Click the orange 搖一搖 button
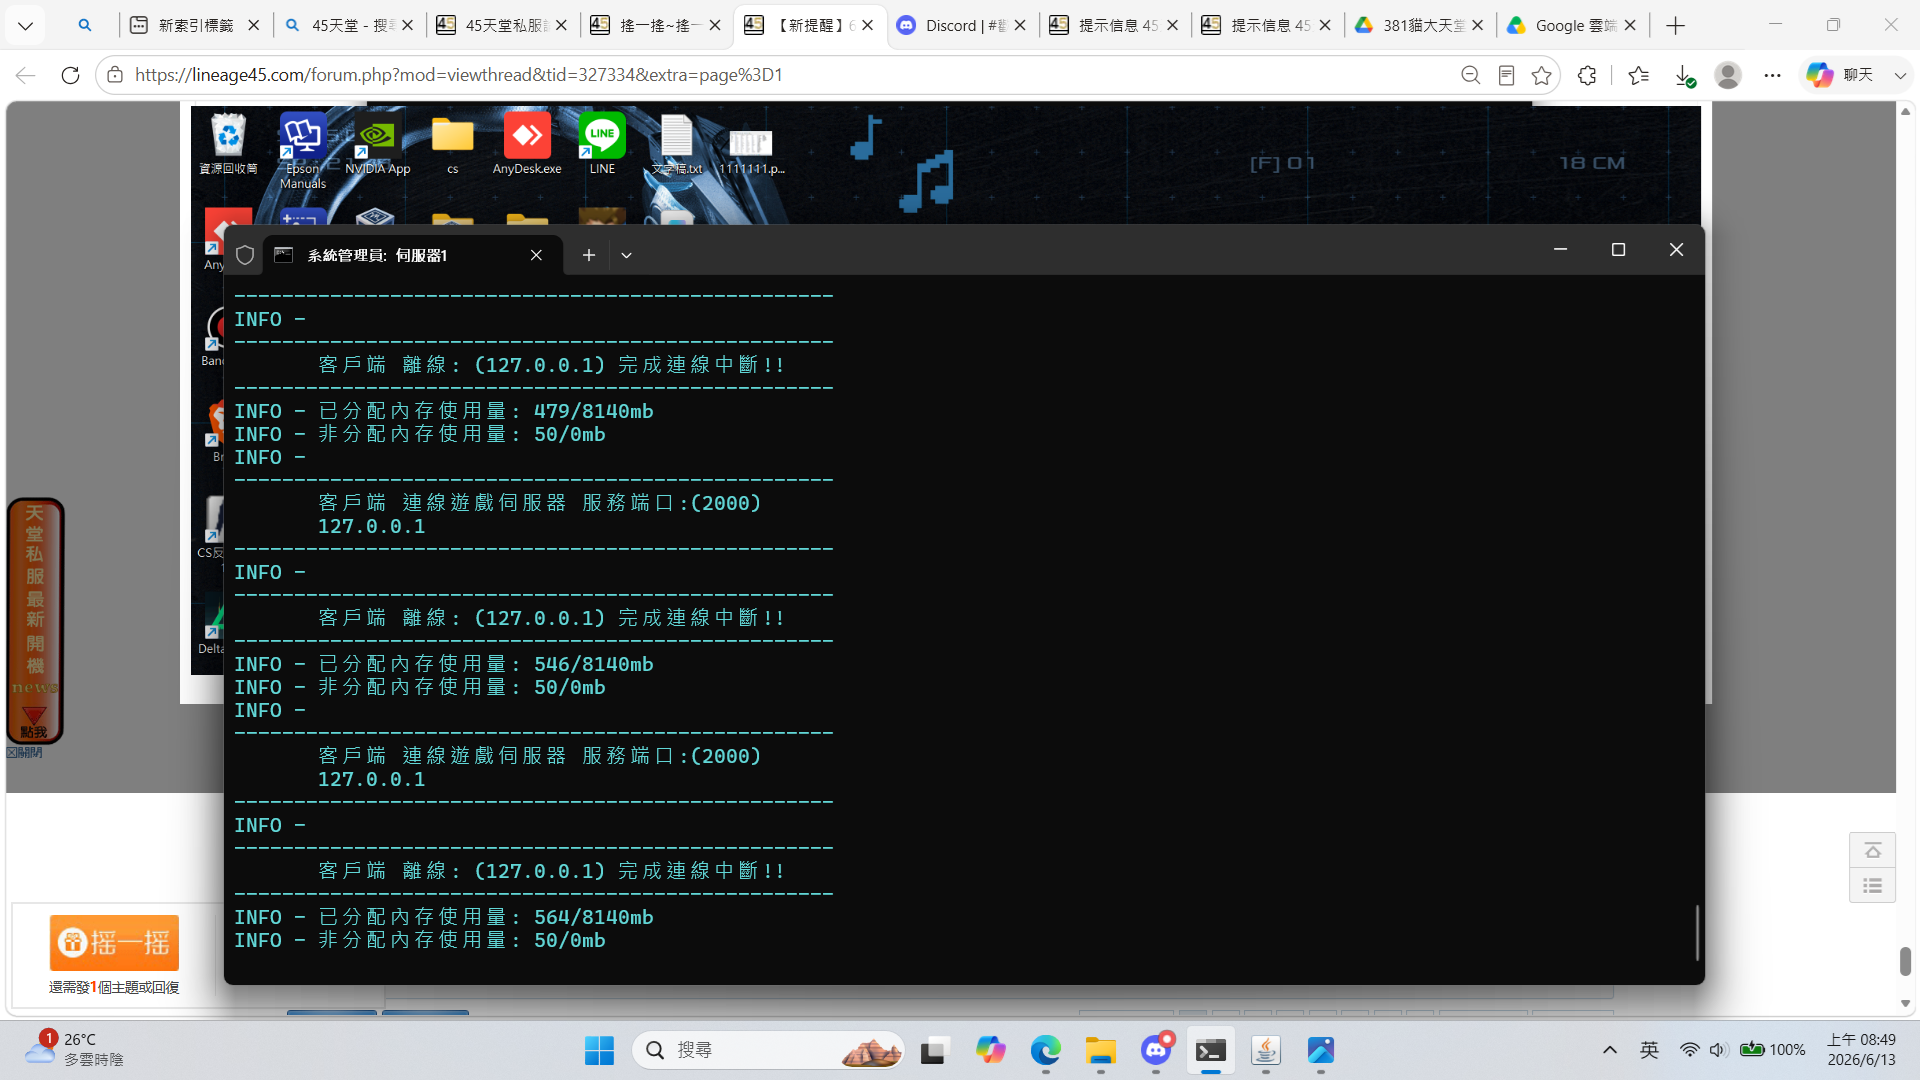 (114, 943)
